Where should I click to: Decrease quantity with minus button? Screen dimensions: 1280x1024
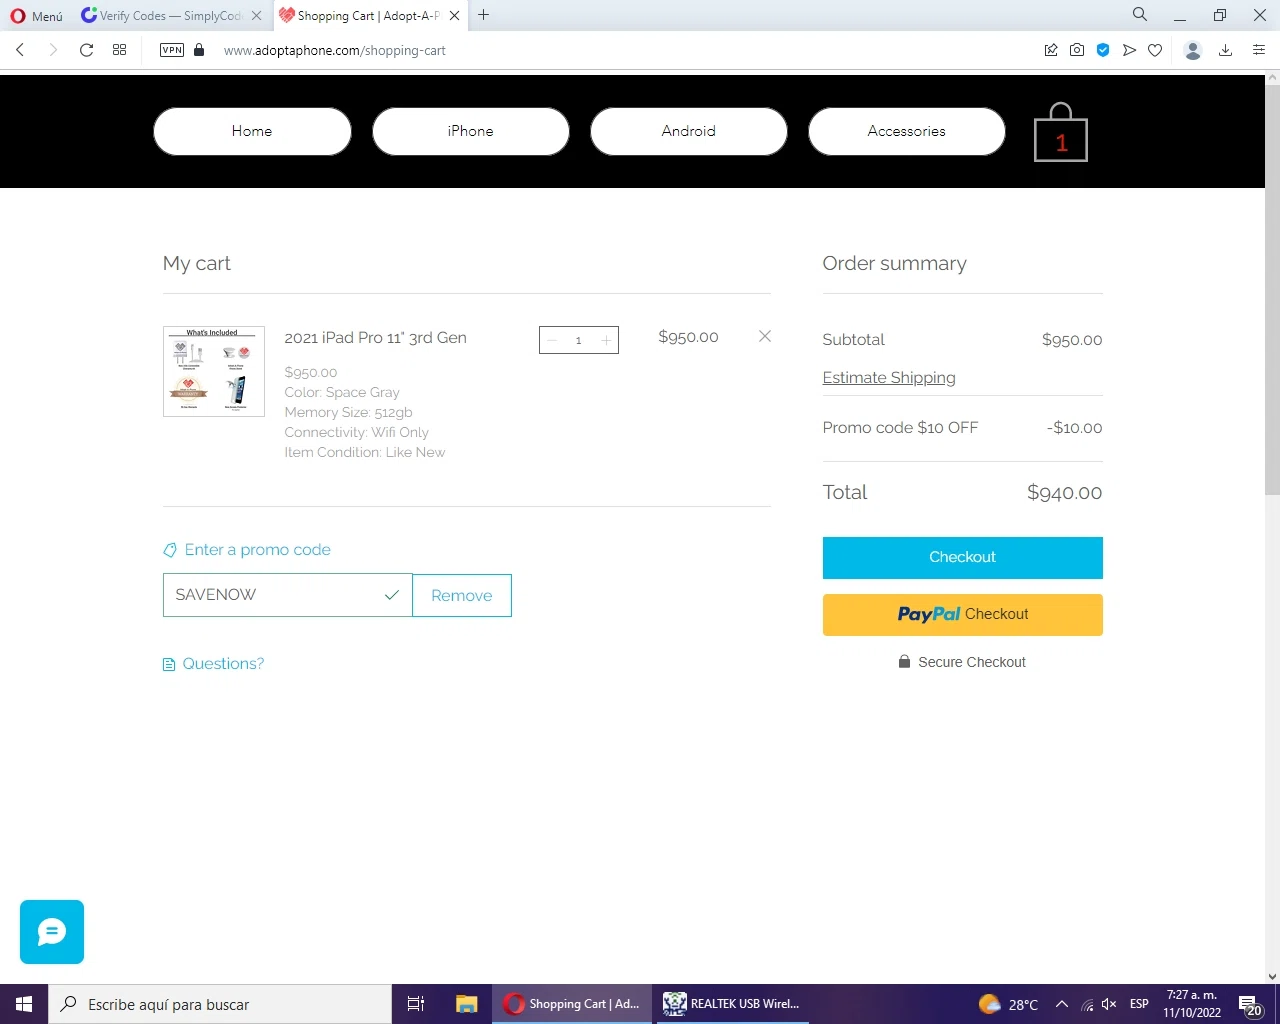[x=552, y=340]
